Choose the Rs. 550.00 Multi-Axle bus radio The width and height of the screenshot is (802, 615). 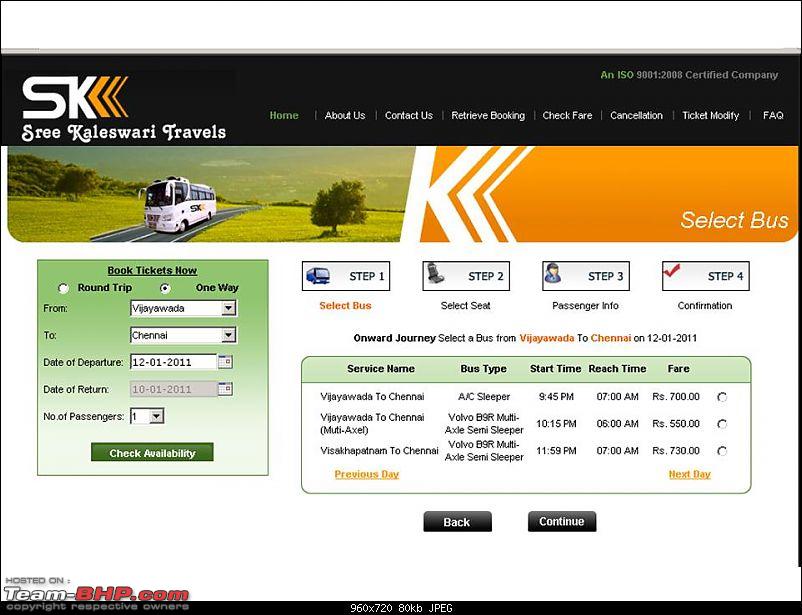(722, 424)
